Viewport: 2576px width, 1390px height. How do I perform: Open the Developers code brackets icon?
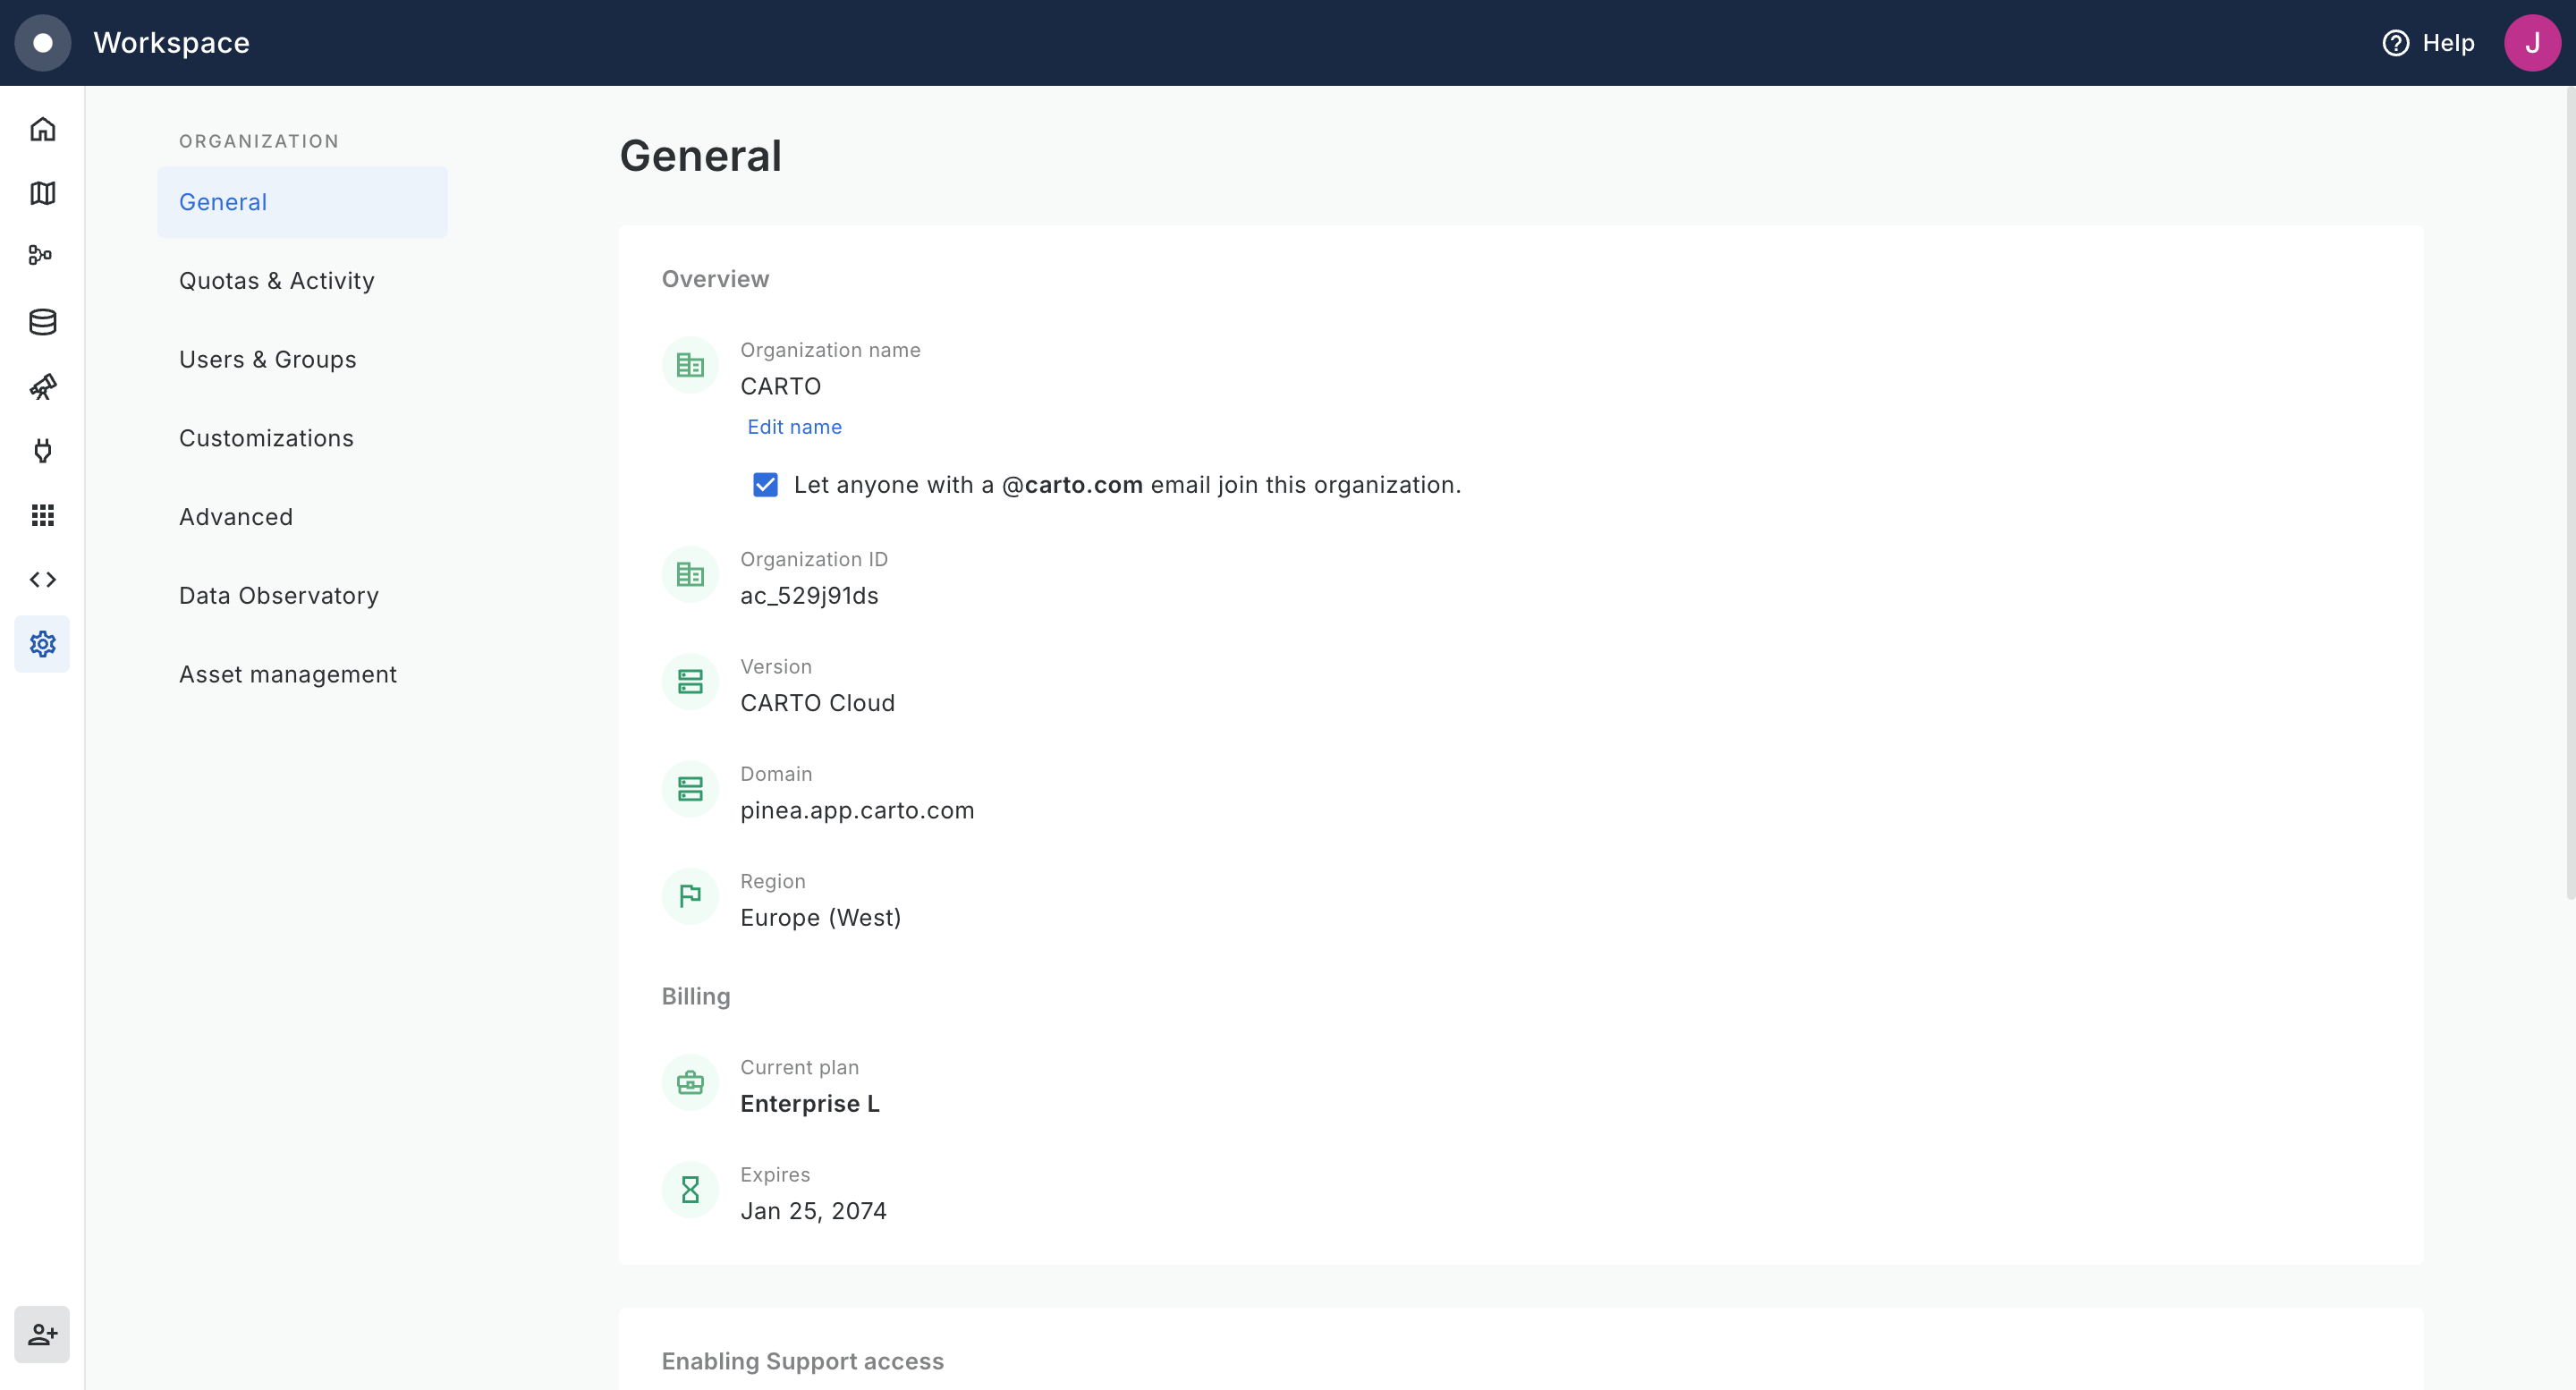point(42,579)
